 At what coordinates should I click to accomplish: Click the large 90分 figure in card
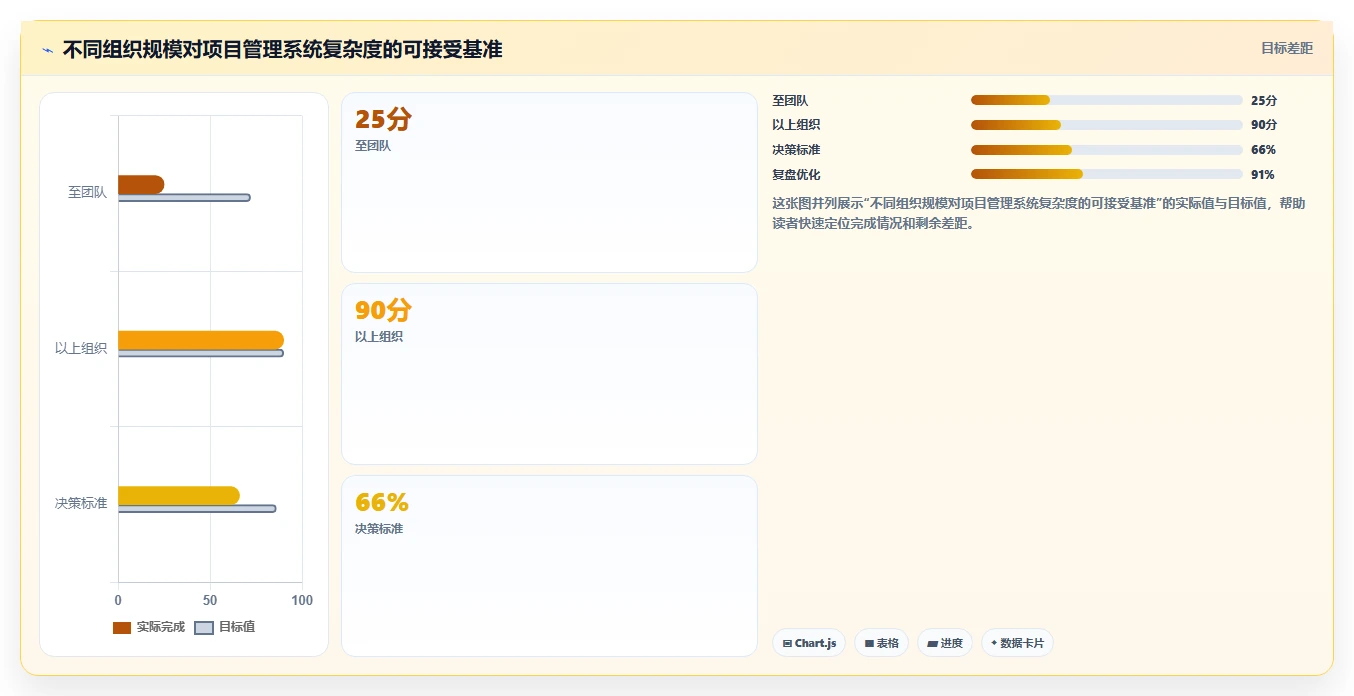coord(383,310)
